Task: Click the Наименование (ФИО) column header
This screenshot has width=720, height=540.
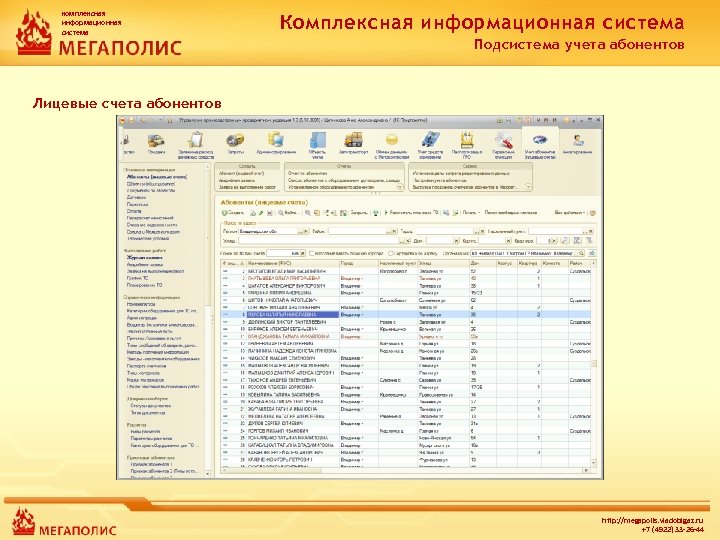Action: (x=292, y=264)
